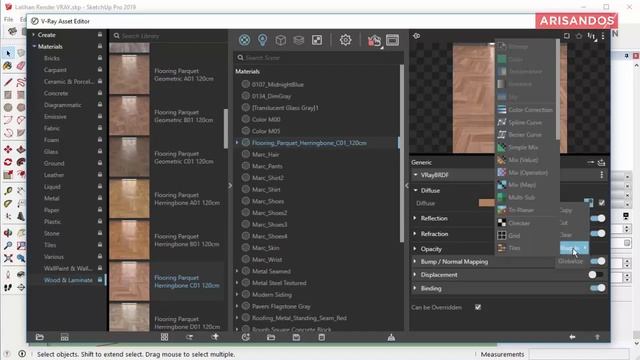
Task: Click the preview render eye icon
Action: click(416, 36)
